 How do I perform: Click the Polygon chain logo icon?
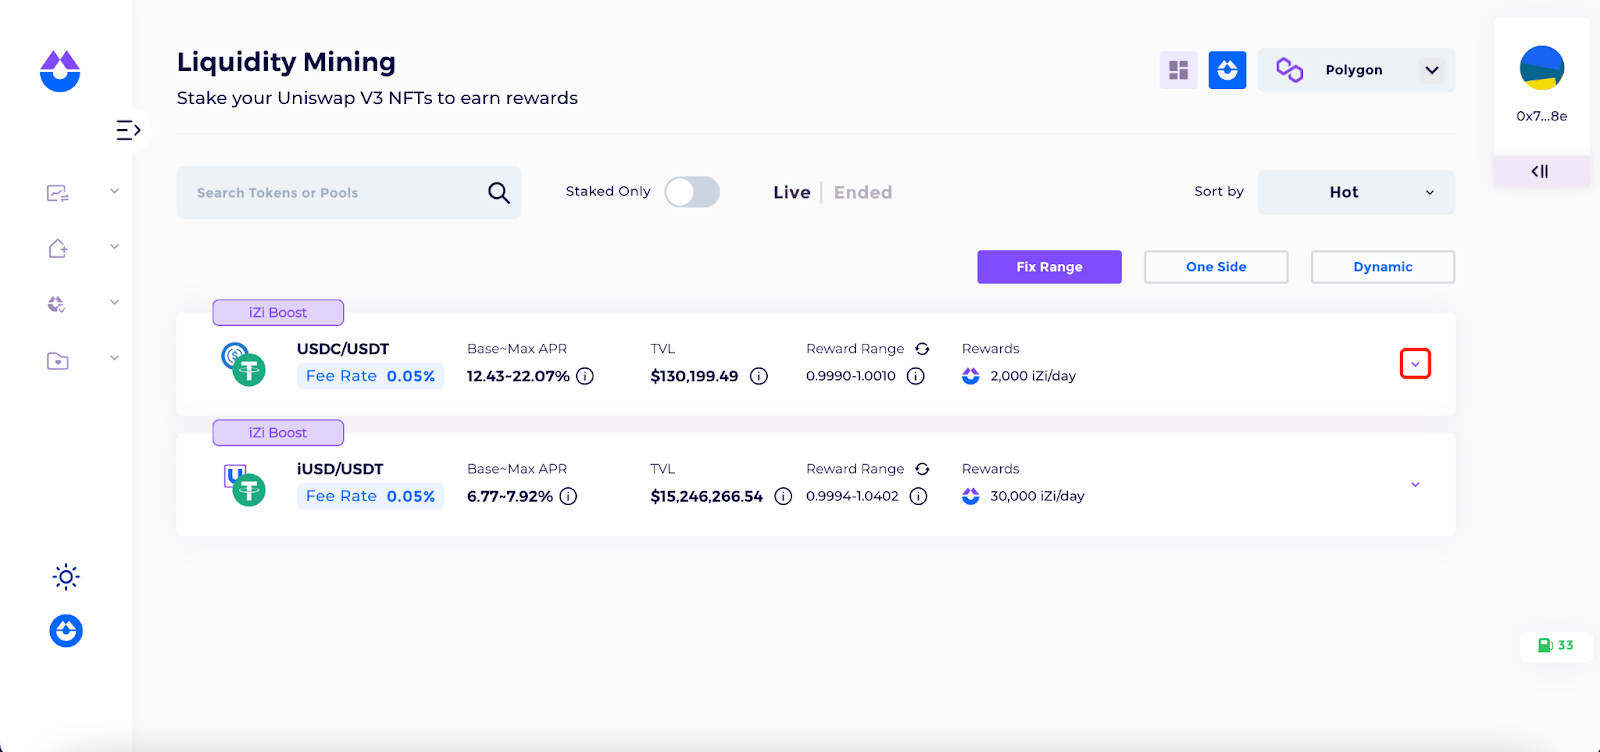tap(1289, 70)
